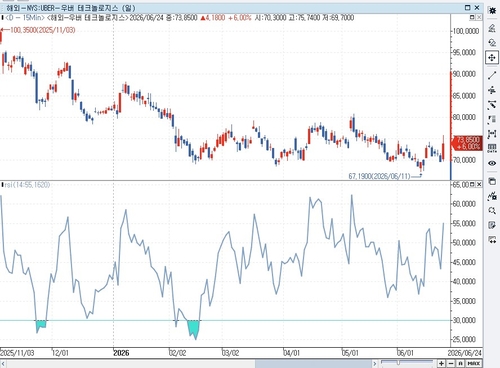Click the chart sync arrows icon
Viewport: 500px width, 368px height.
click(492, 240)
